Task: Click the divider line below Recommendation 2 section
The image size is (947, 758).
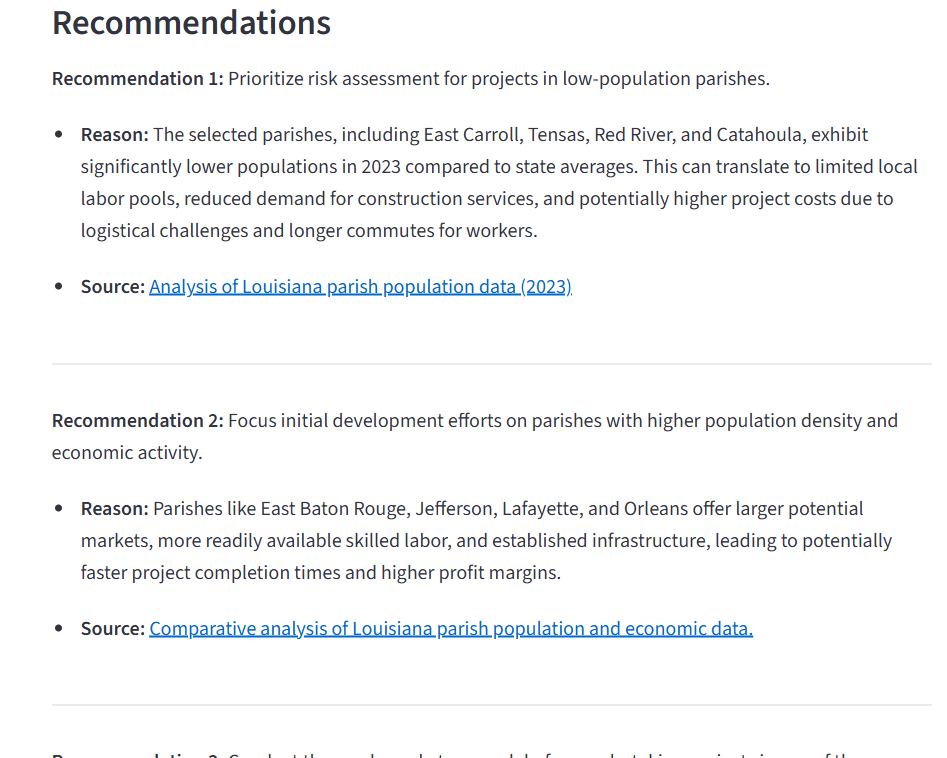Action: coord(492,705)
